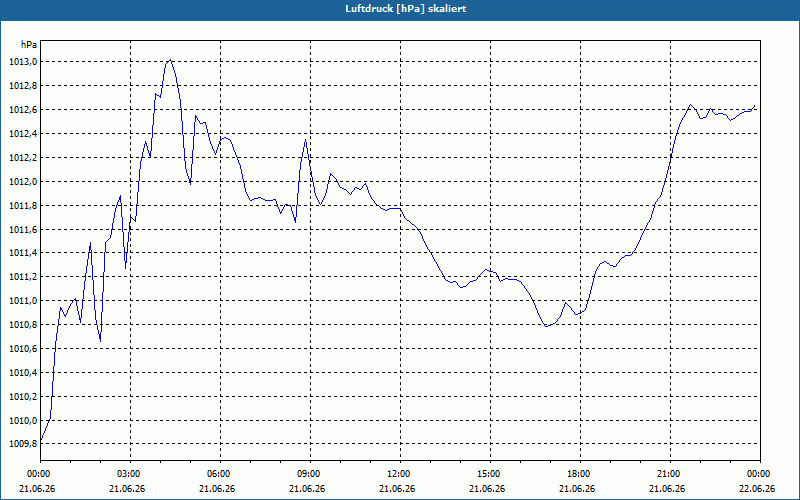This screenshot has width=800, height=500.
Task: Click the curve minimum near 17:00
Action: (x=546, y=326)
